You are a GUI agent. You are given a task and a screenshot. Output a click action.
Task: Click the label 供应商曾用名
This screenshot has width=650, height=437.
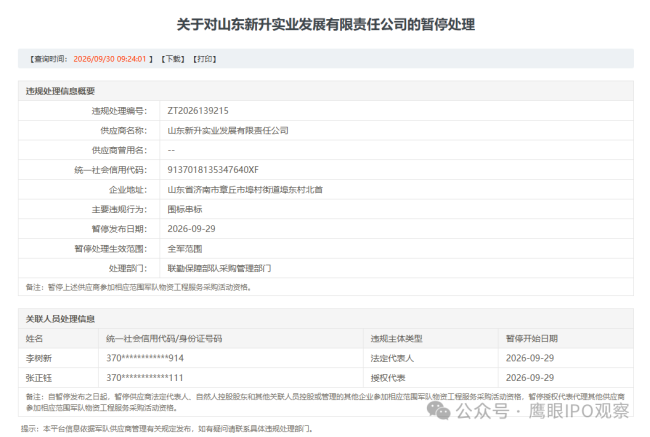pos(119,150)
